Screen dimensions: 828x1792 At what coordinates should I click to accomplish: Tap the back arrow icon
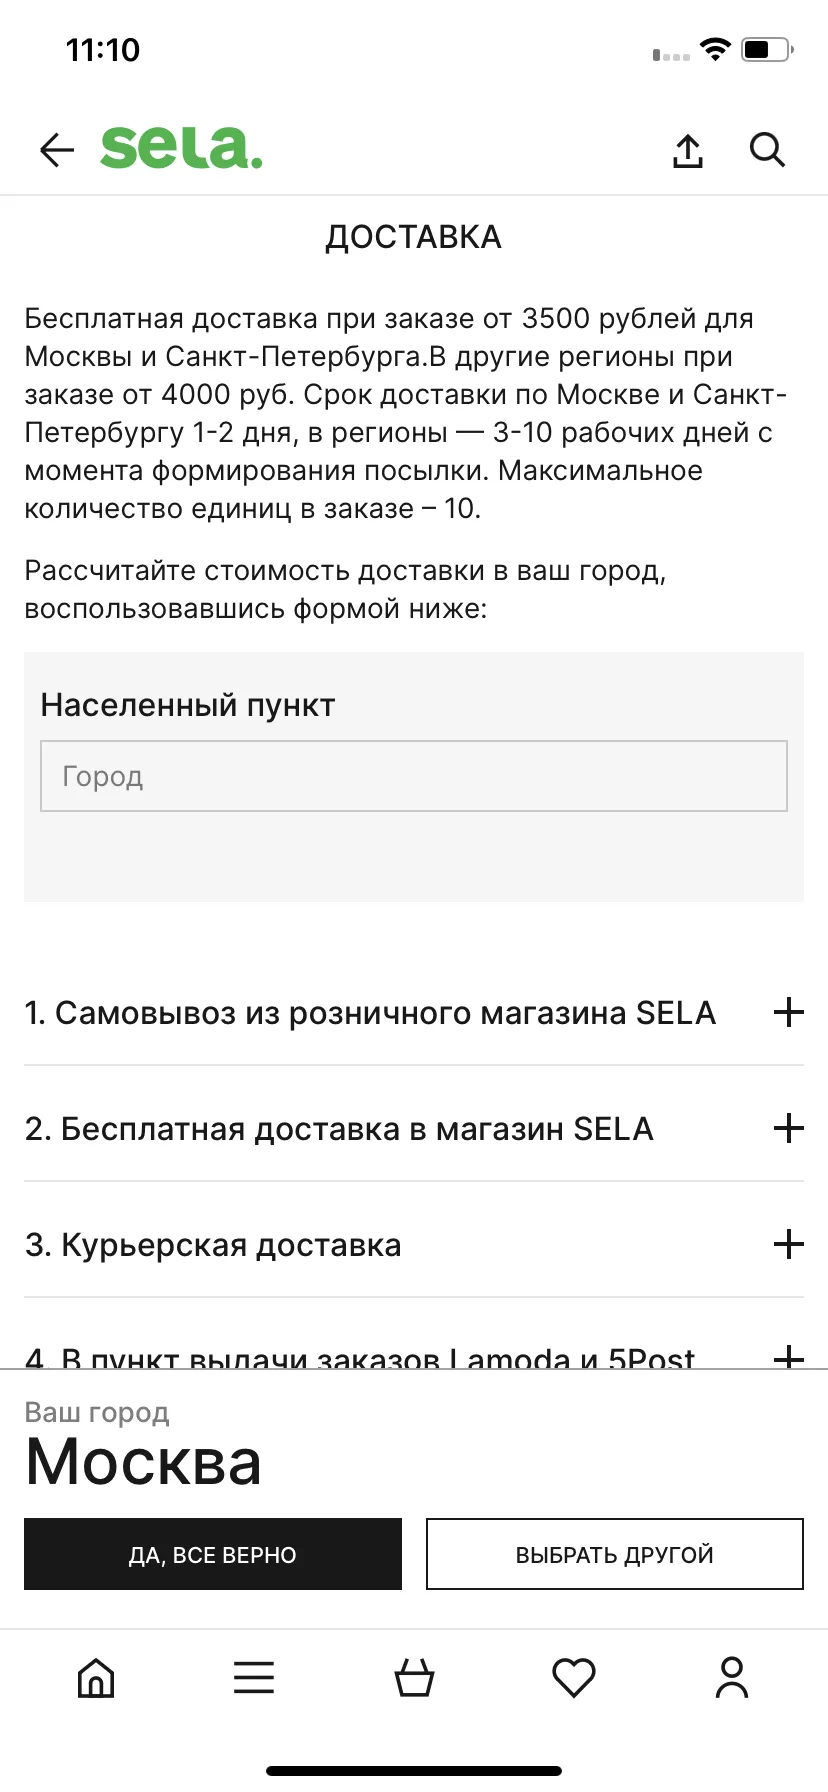pos(57,150)
